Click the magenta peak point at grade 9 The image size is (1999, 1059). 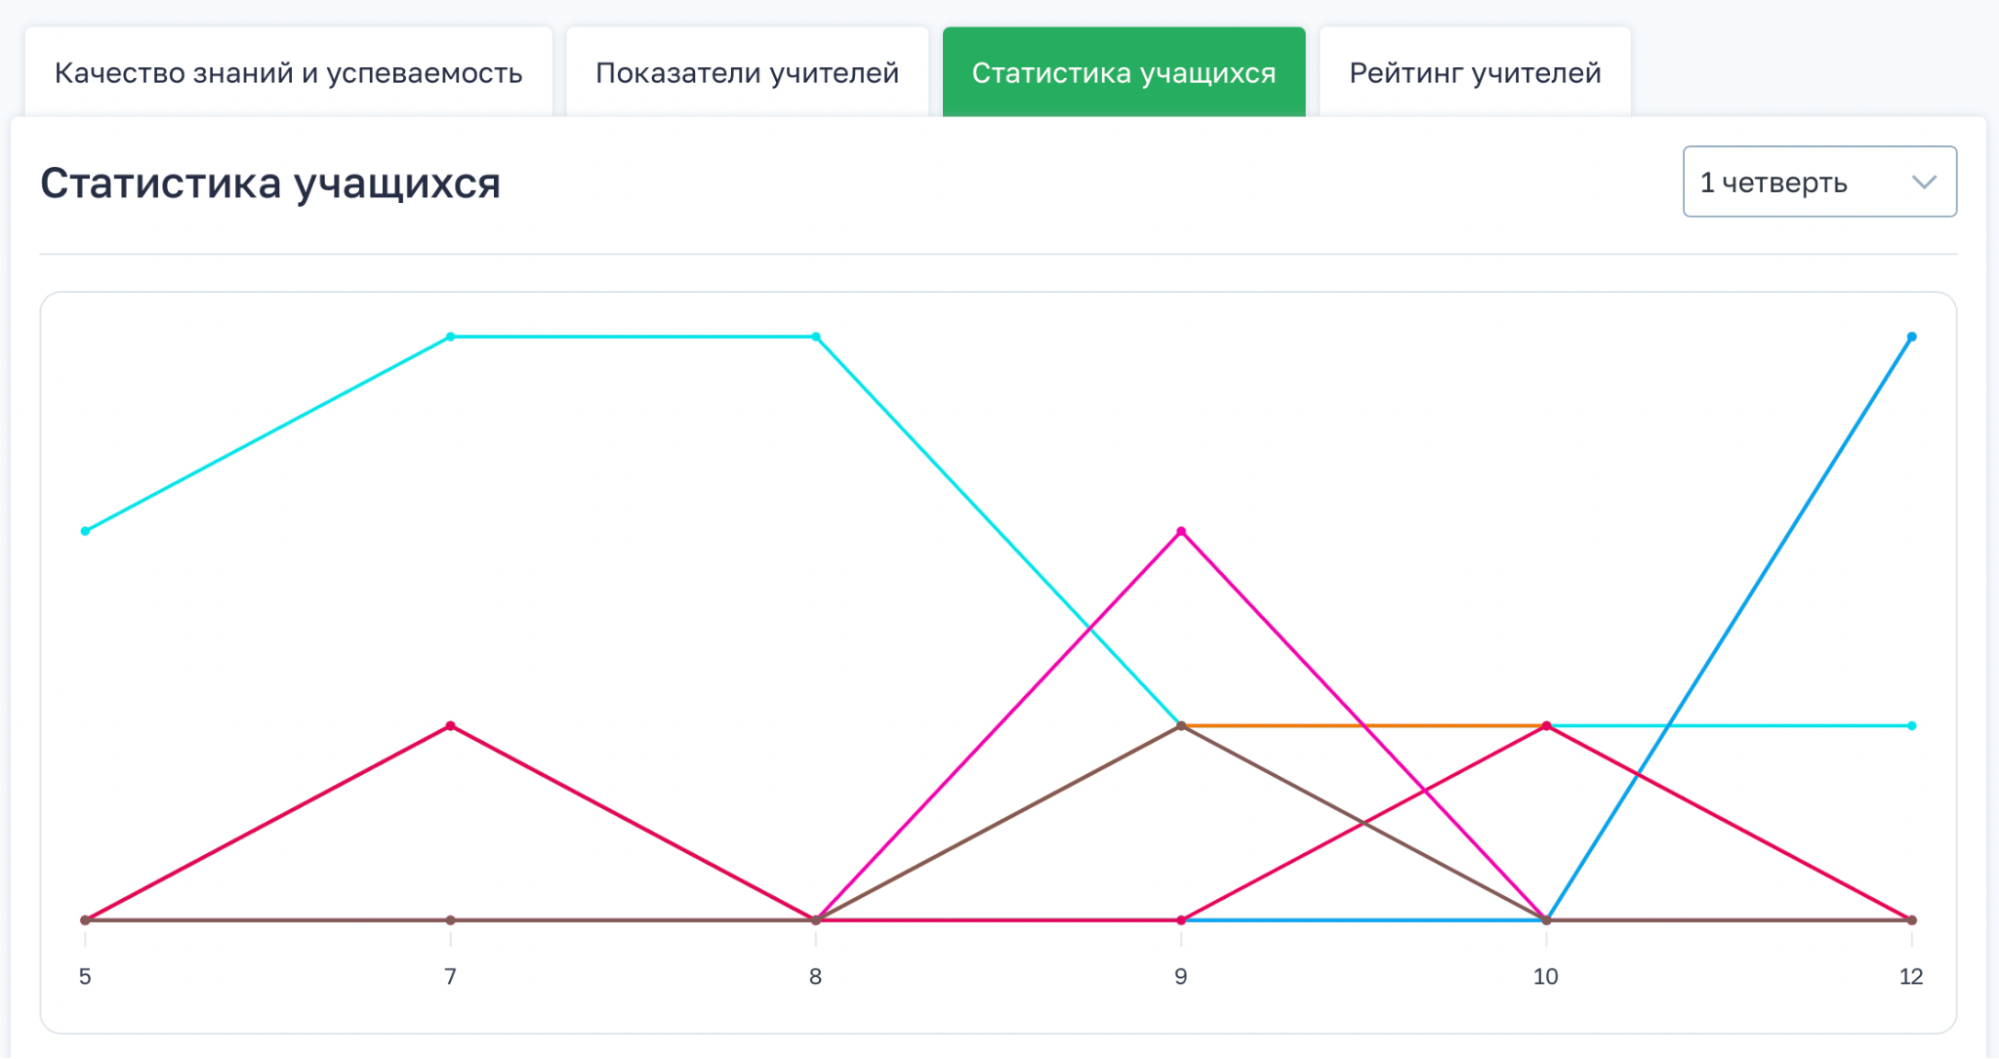[x=1181, y=531]
